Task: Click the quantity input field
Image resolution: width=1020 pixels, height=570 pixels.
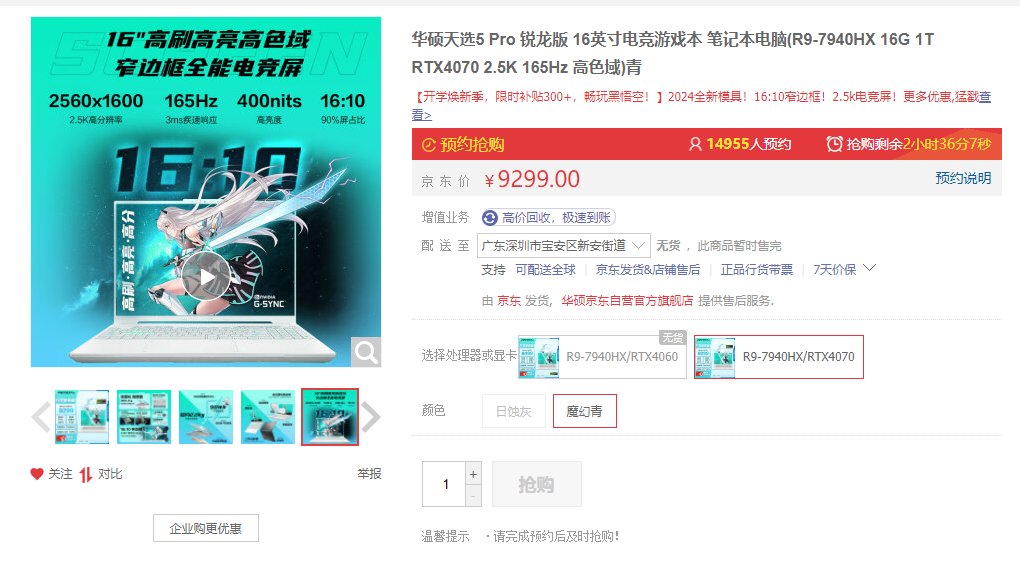Action: click(444, 484)
